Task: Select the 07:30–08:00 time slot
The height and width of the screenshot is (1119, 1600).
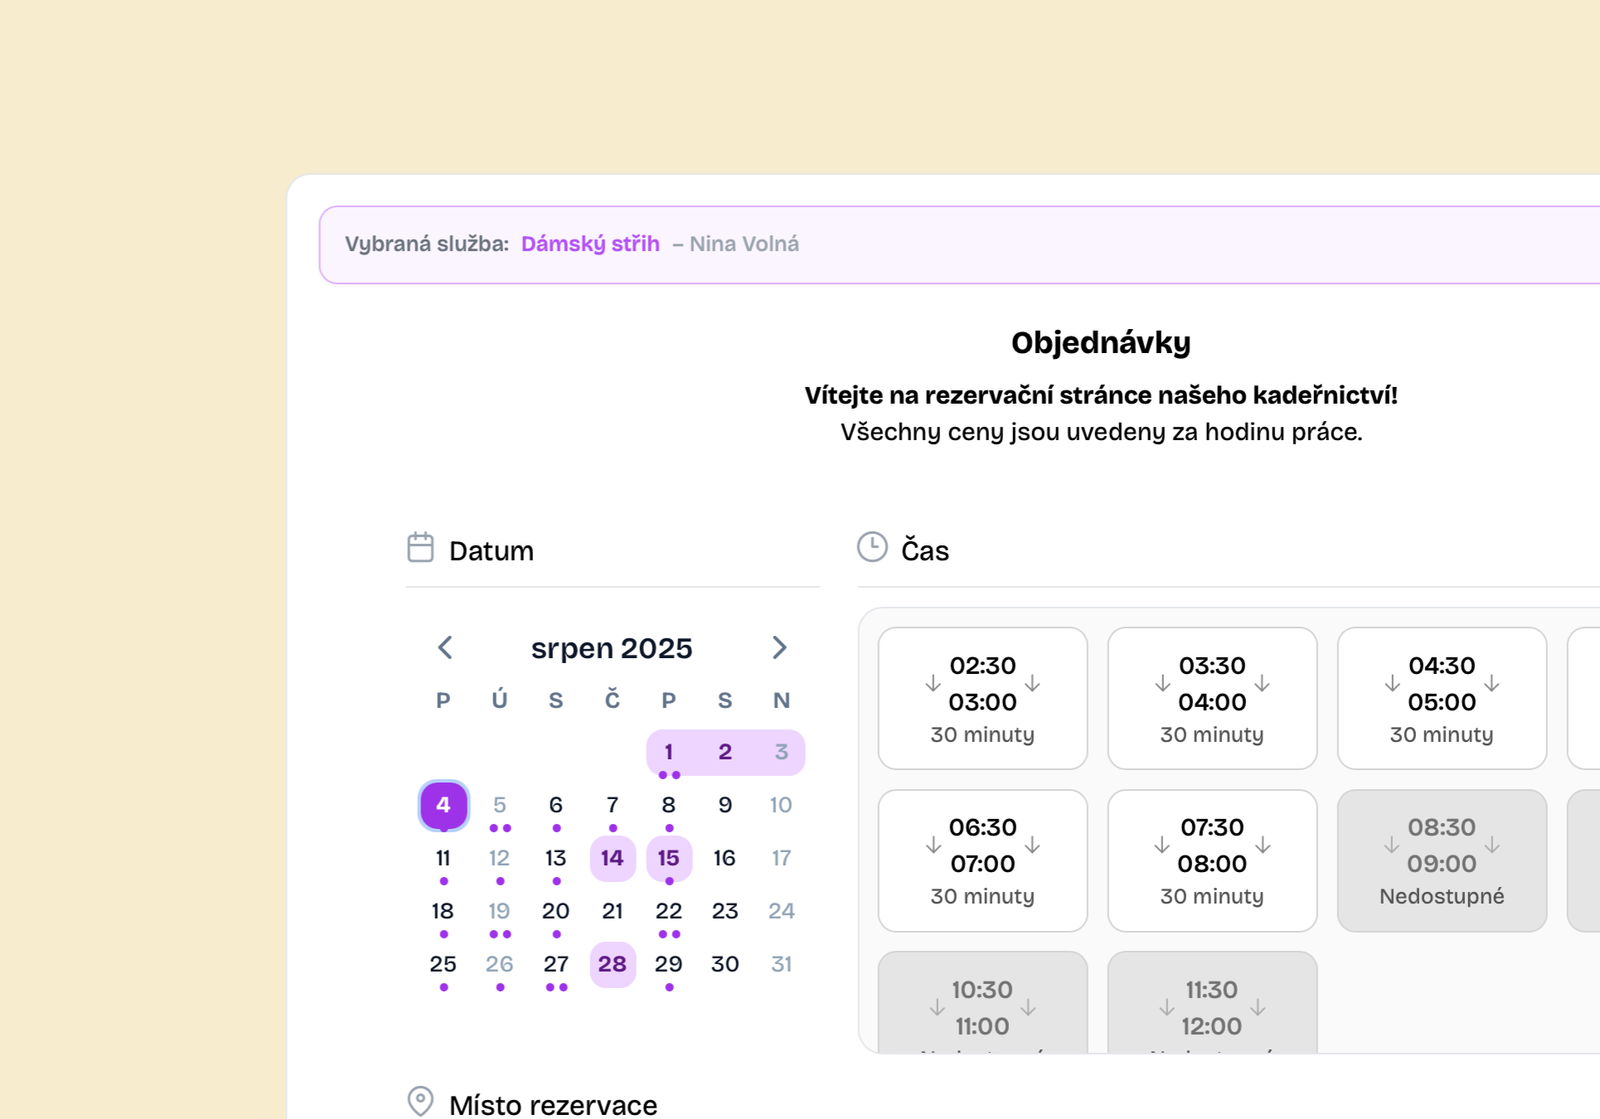Action: click(x=1212, y=860)
